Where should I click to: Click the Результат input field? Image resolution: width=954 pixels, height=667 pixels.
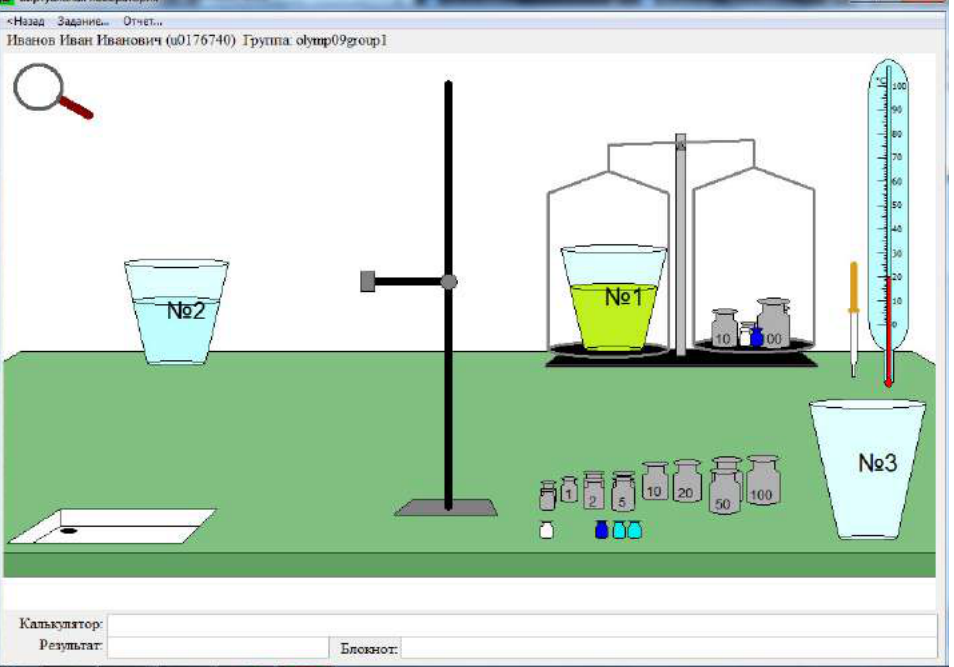(218, 648)
